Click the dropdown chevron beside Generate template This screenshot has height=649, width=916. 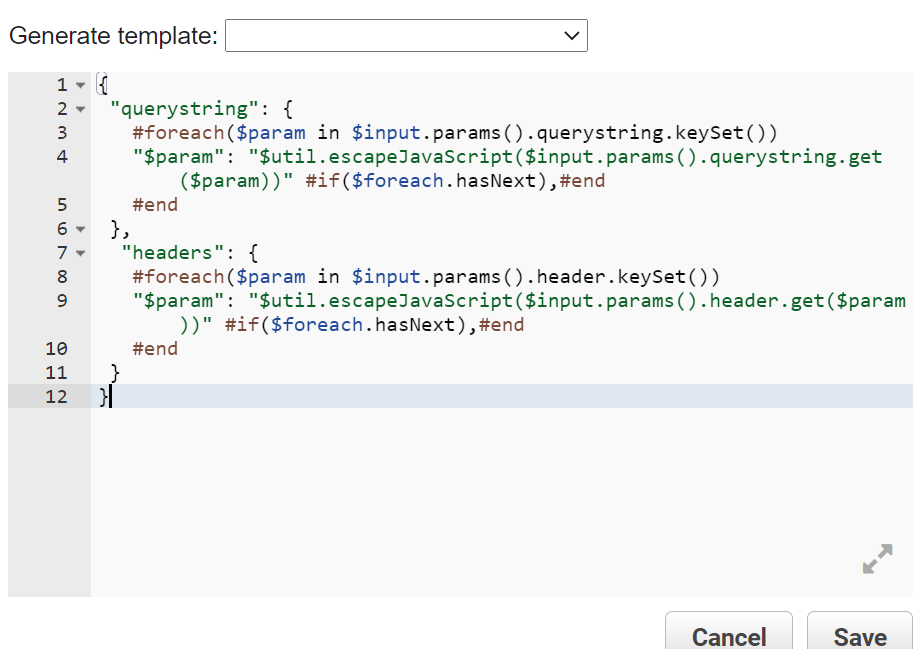[571, 35]
